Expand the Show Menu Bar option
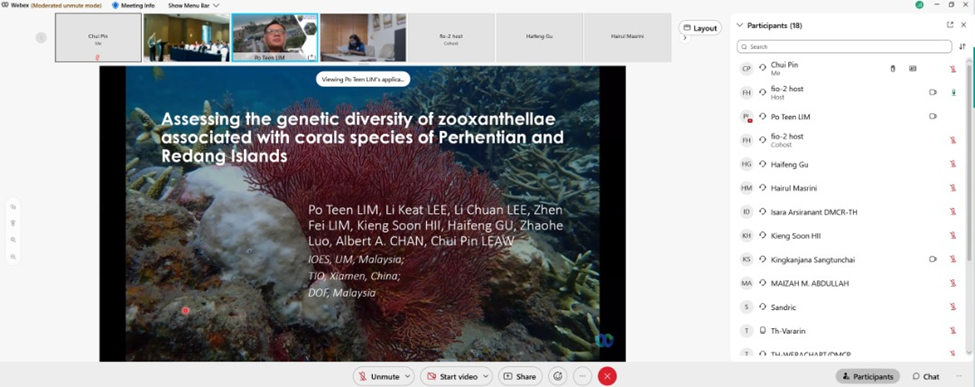975x387 pixels. click(x=193, y=5)
